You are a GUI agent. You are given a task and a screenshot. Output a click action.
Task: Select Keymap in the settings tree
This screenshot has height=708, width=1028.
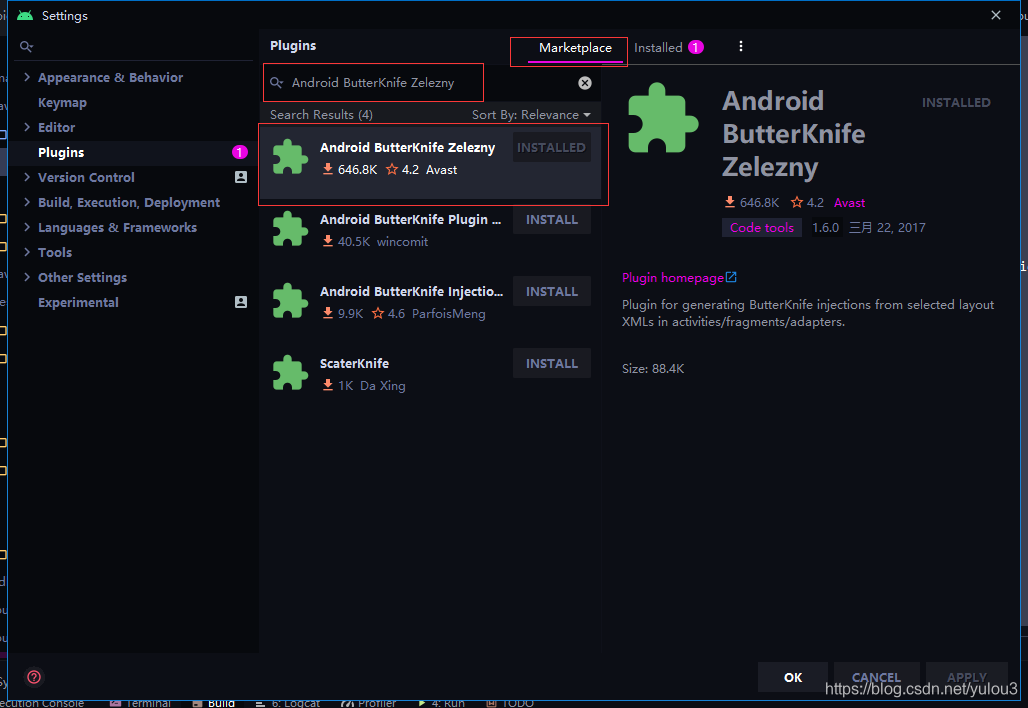pyautogui.click(x=62, y=102)
